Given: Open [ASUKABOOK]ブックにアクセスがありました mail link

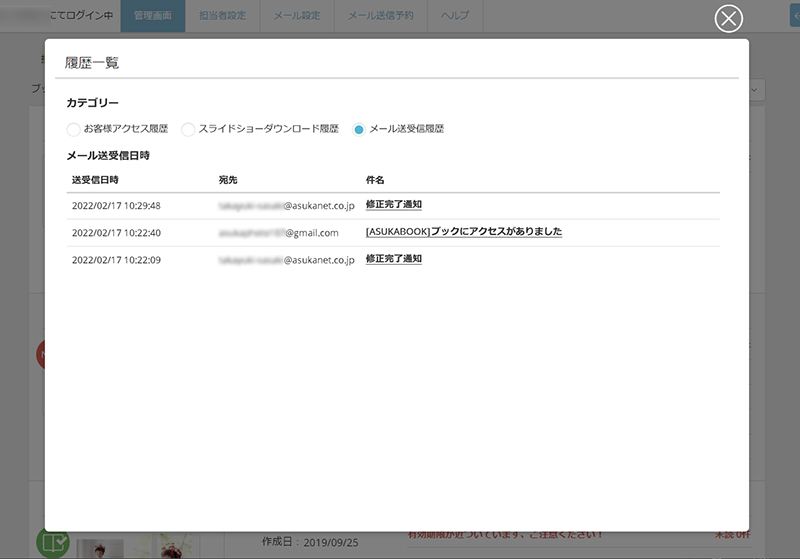Looking at the screenshot, I should pyautogui.click(x=463, y=232).
